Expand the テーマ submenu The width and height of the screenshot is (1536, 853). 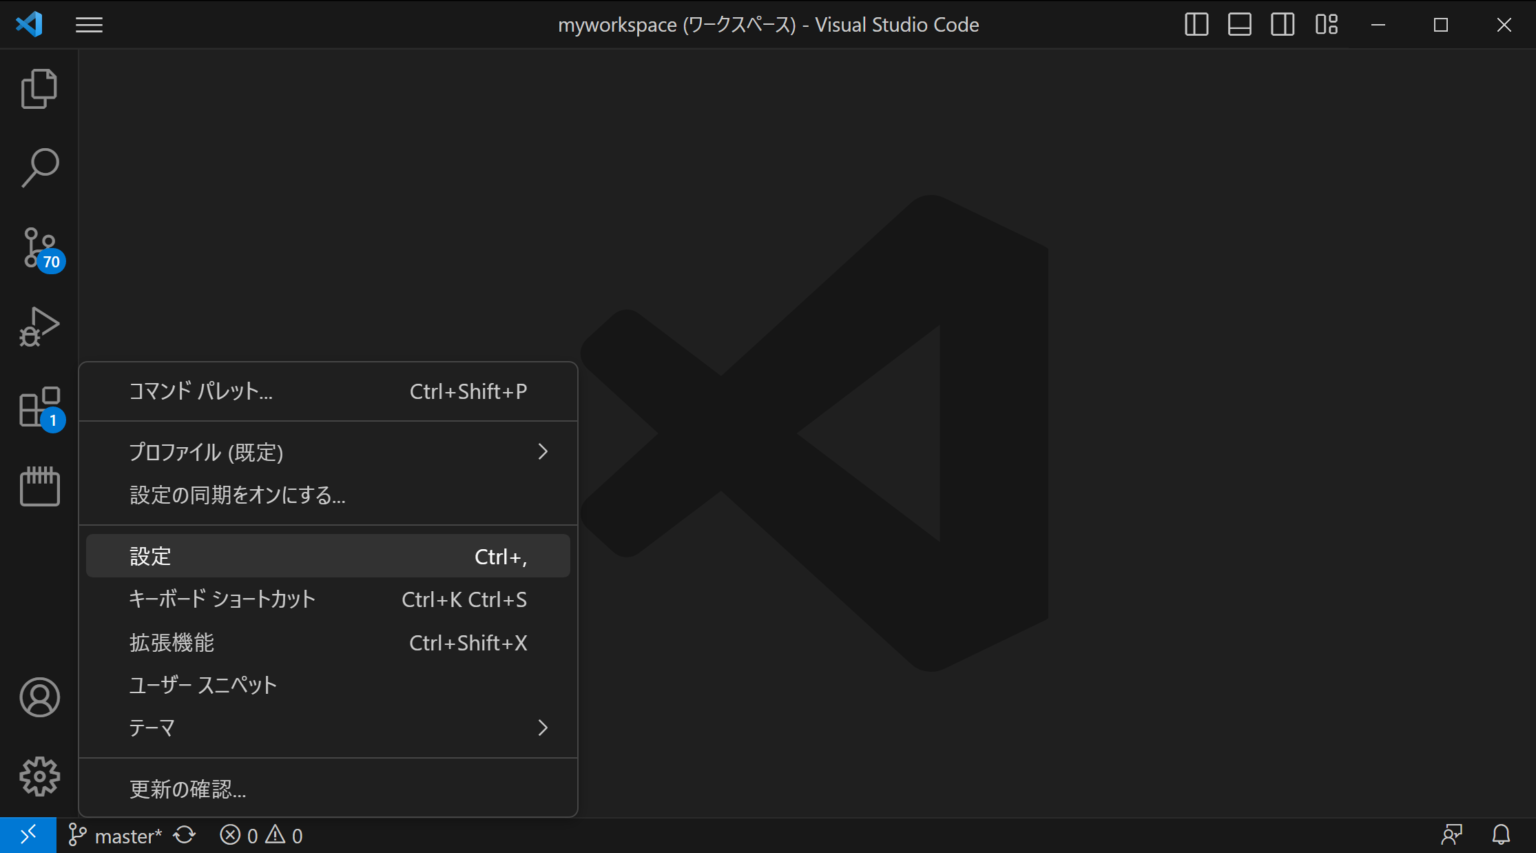tap(328, 727)
